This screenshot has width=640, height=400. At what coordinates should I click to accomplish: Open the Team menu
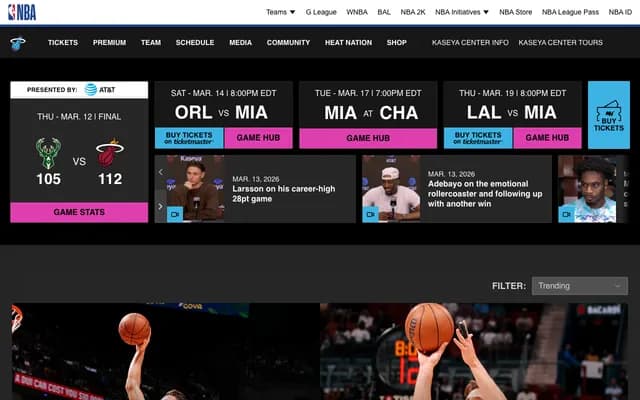pyautogui.click(x=151, y=42)
